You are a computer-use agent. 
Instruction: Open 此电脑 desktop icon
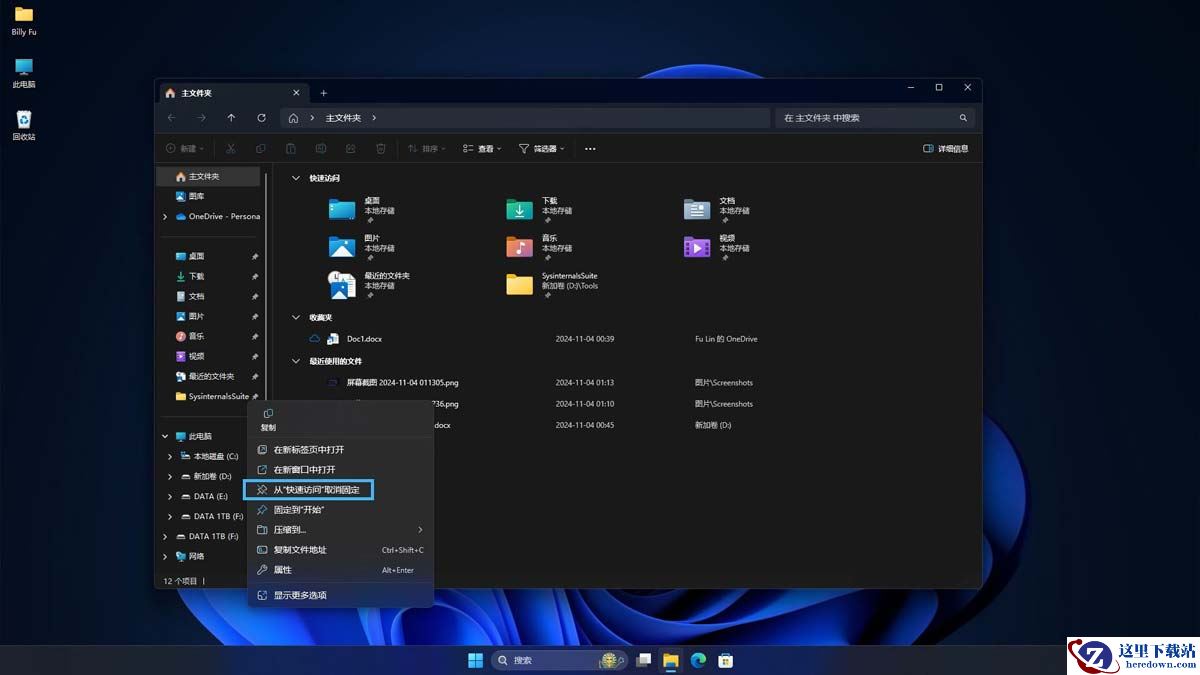click(x=24, y=72)
